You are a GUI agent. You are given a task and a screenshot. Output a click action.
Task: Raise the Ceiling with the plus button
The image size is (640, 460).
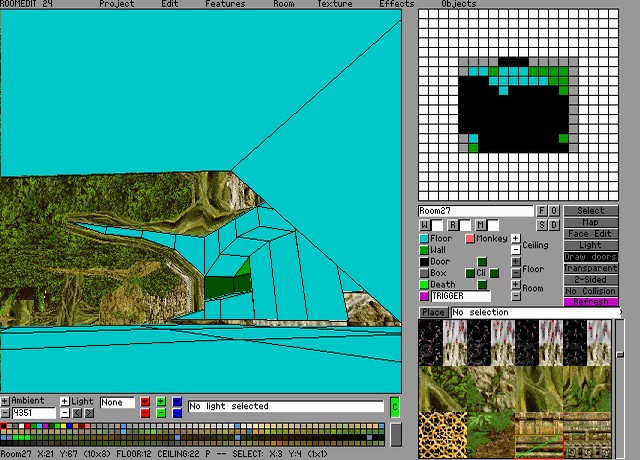click(515, 239)
